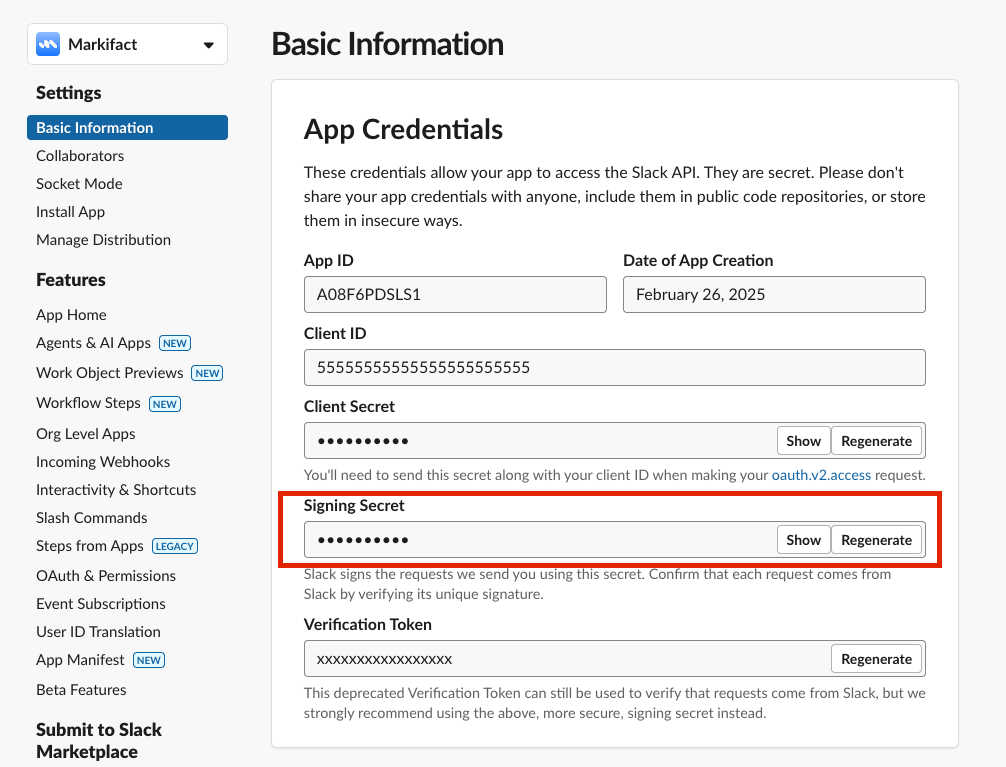
Task: Open Interactivity & Shortcuts page
Action: (115, 490)
